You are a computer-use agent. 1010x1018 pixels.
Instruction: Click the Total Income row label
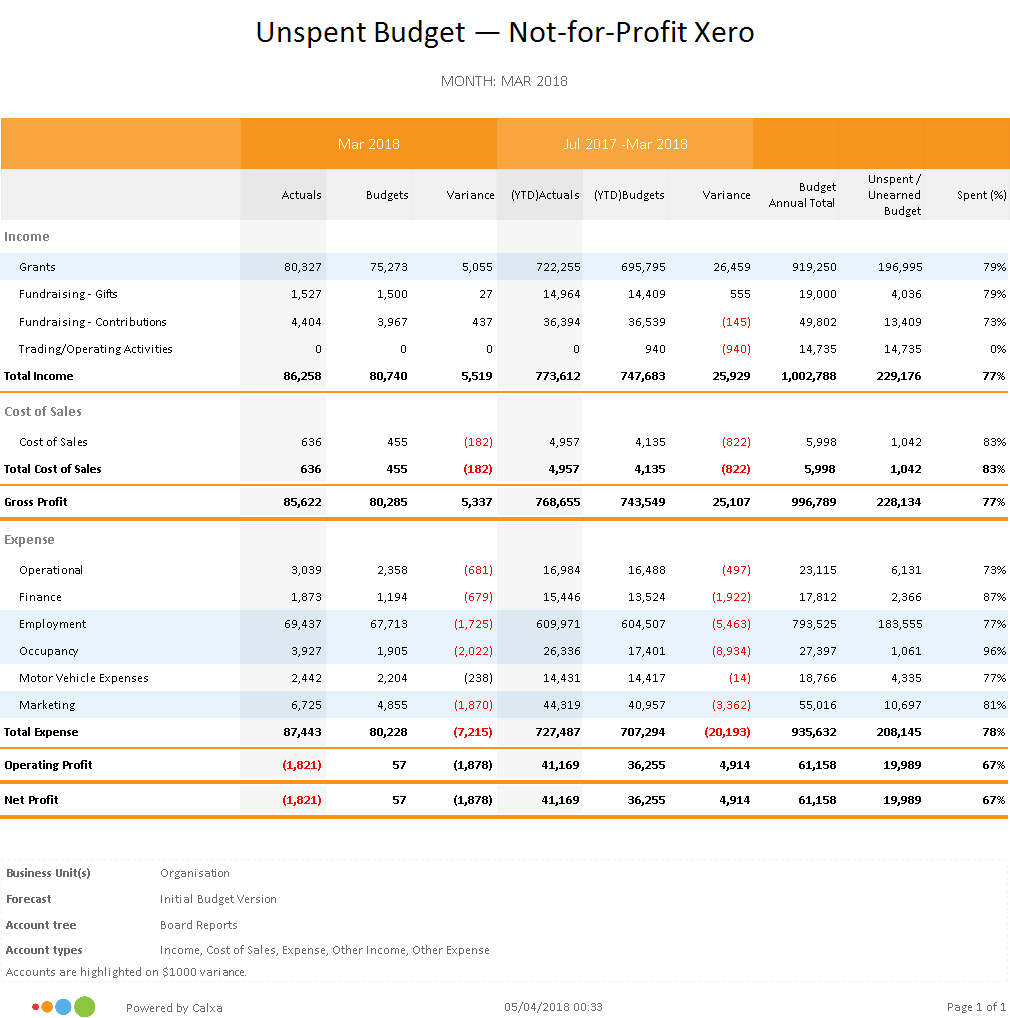(x=38, y=376)
